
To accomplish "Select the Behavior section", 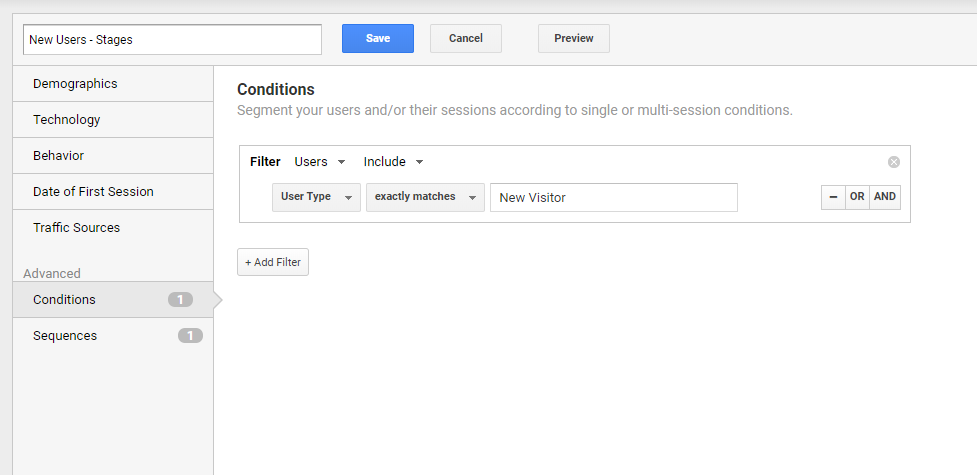I will [x=113, y=156].
